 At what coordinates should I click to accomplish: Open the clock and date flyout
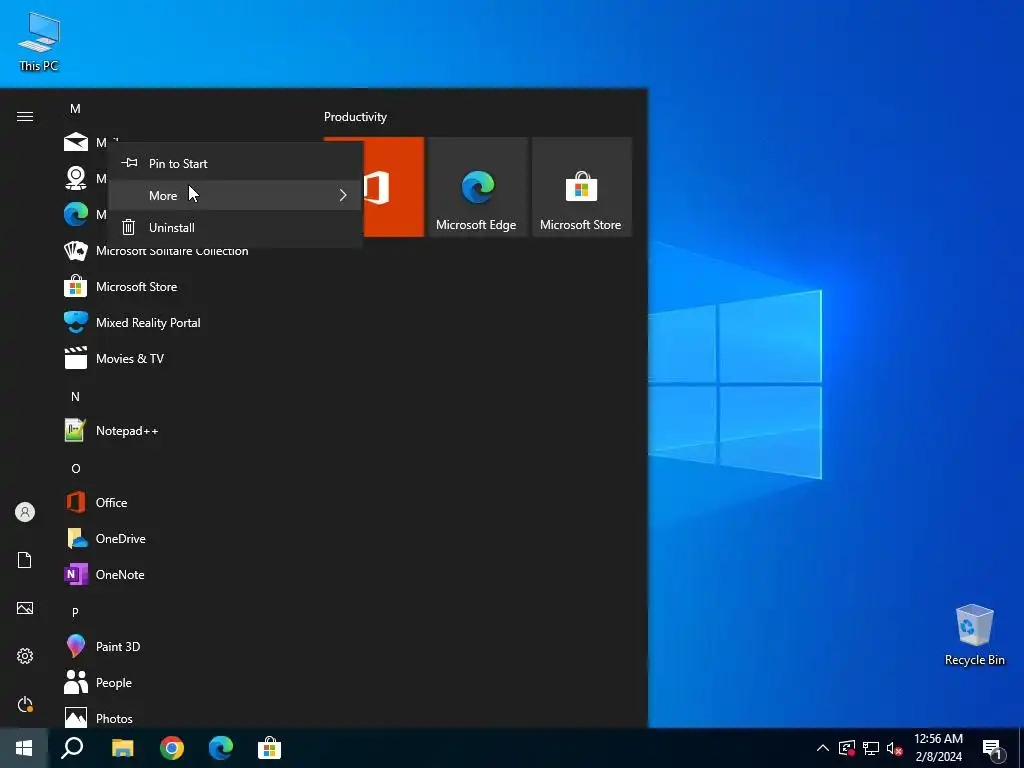[938, 748]
